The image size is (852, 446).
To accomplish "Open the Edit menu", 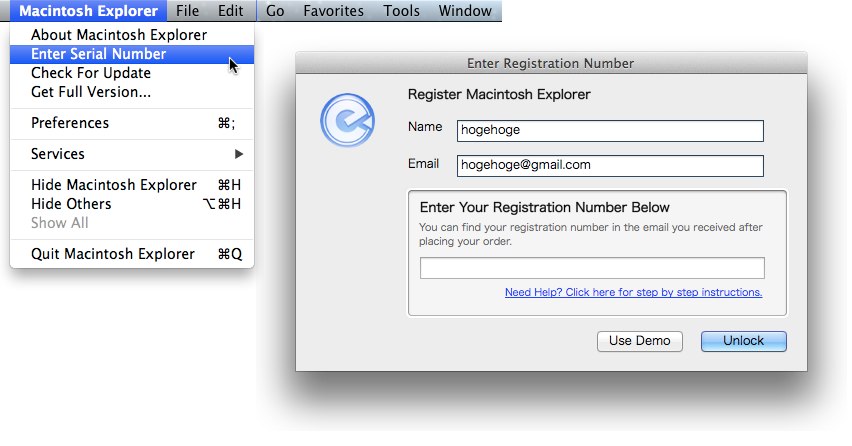I will 231,11.
